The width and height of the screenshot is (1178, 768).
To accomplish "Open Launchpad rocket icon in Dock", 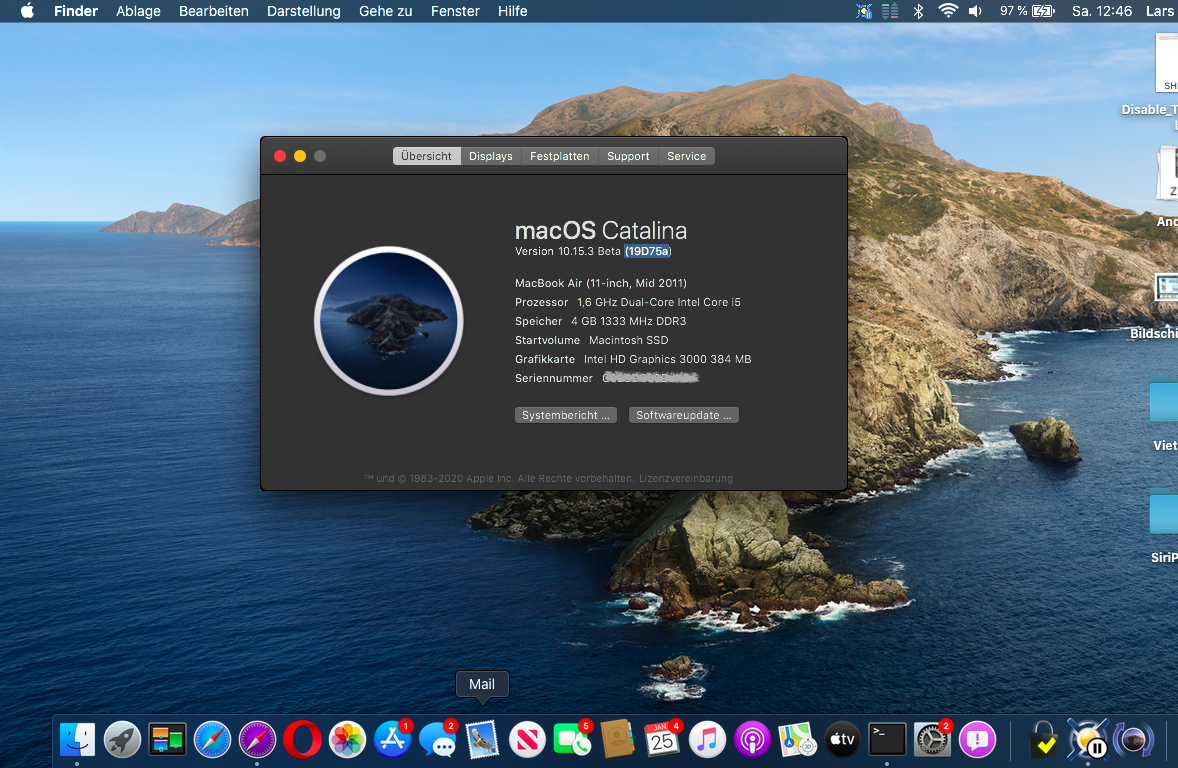I will coord(122,740).
